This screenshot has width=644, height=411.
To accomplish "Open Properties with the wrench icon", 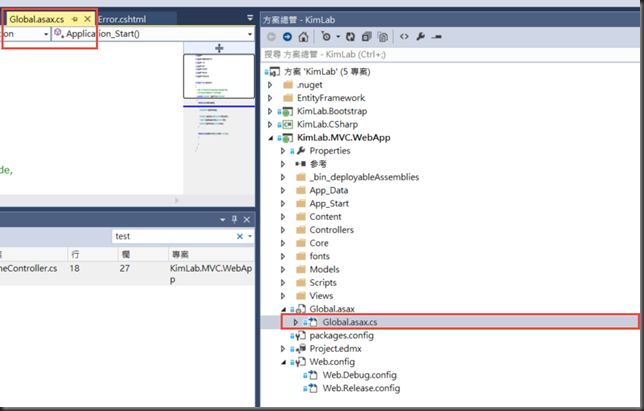I will 421,37.
